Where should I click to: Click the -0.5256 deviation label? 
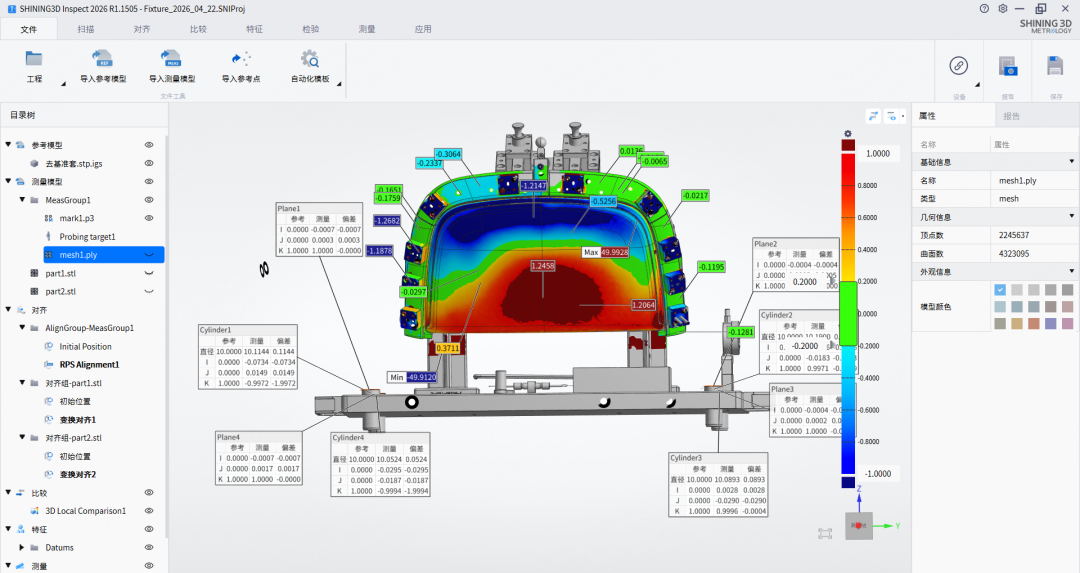coord(603,201)
